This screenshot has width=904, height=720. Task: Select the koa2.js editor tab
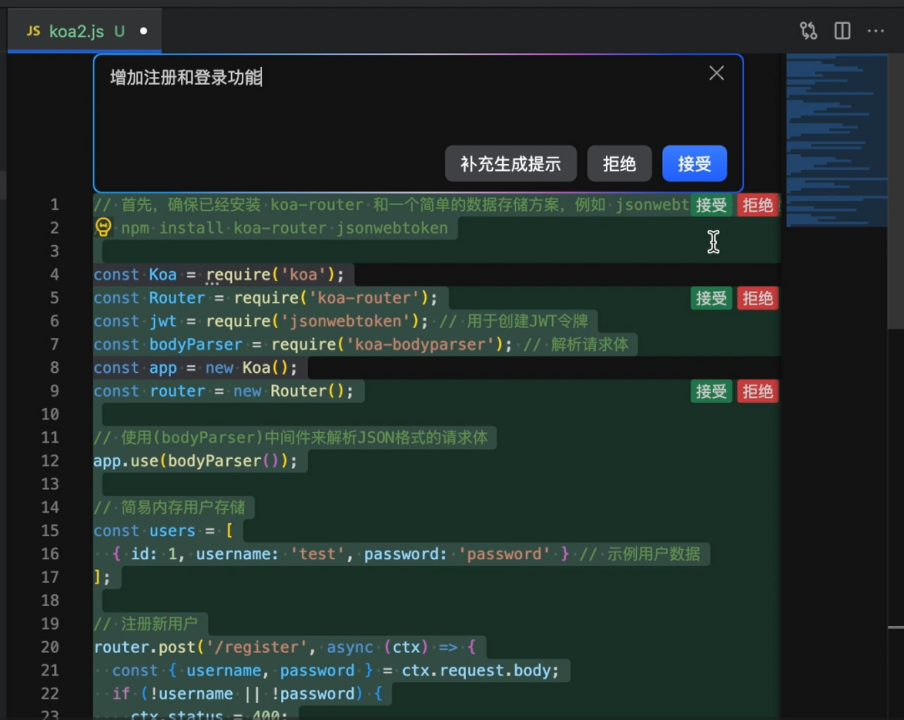point(77,31)
